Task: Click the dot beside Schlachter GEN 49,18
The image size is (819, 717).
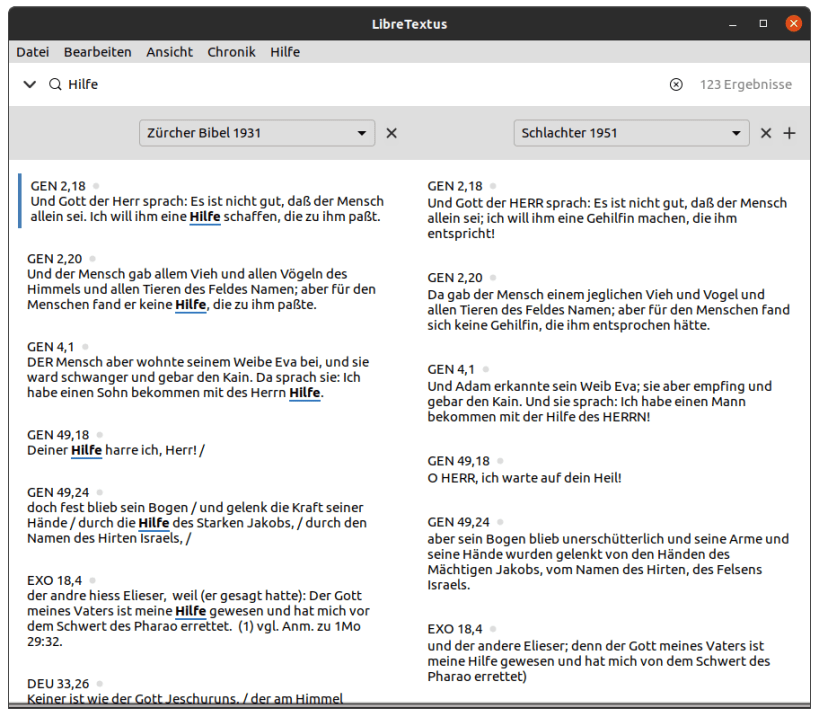Action: click(500, 461)
